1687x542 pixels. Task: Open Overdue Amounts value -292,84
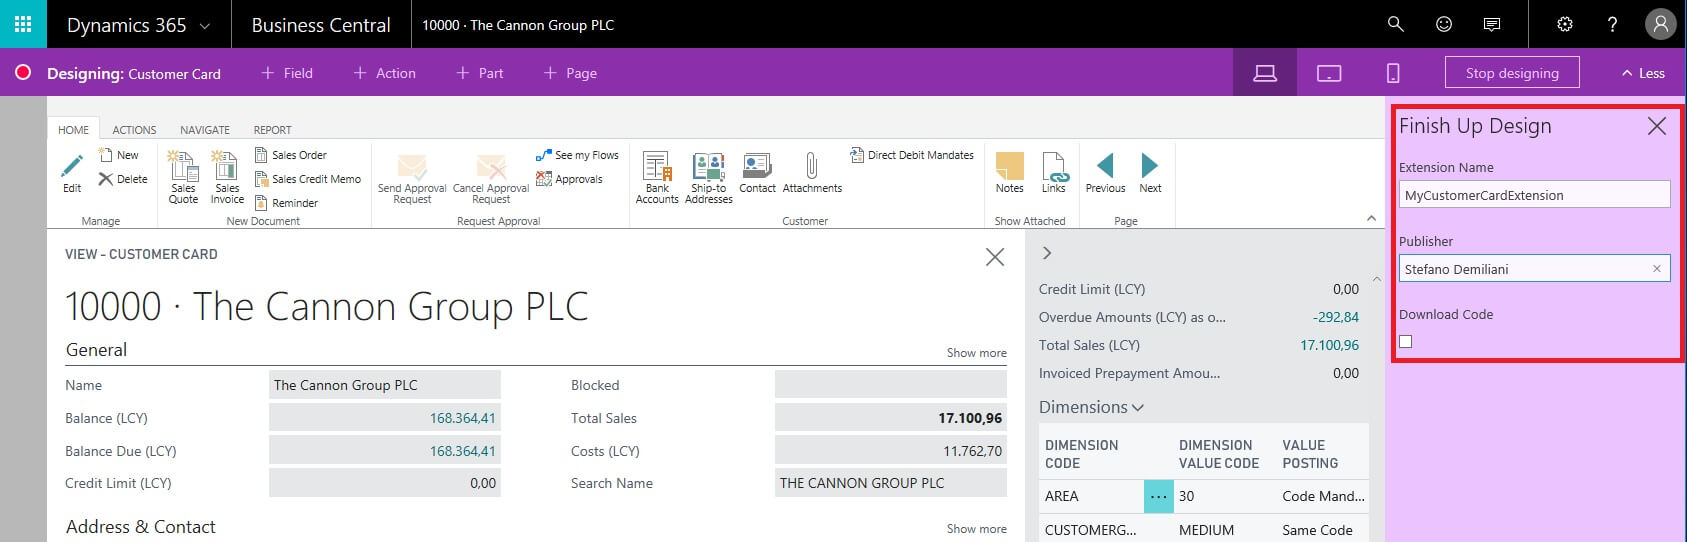(1336, 317)
